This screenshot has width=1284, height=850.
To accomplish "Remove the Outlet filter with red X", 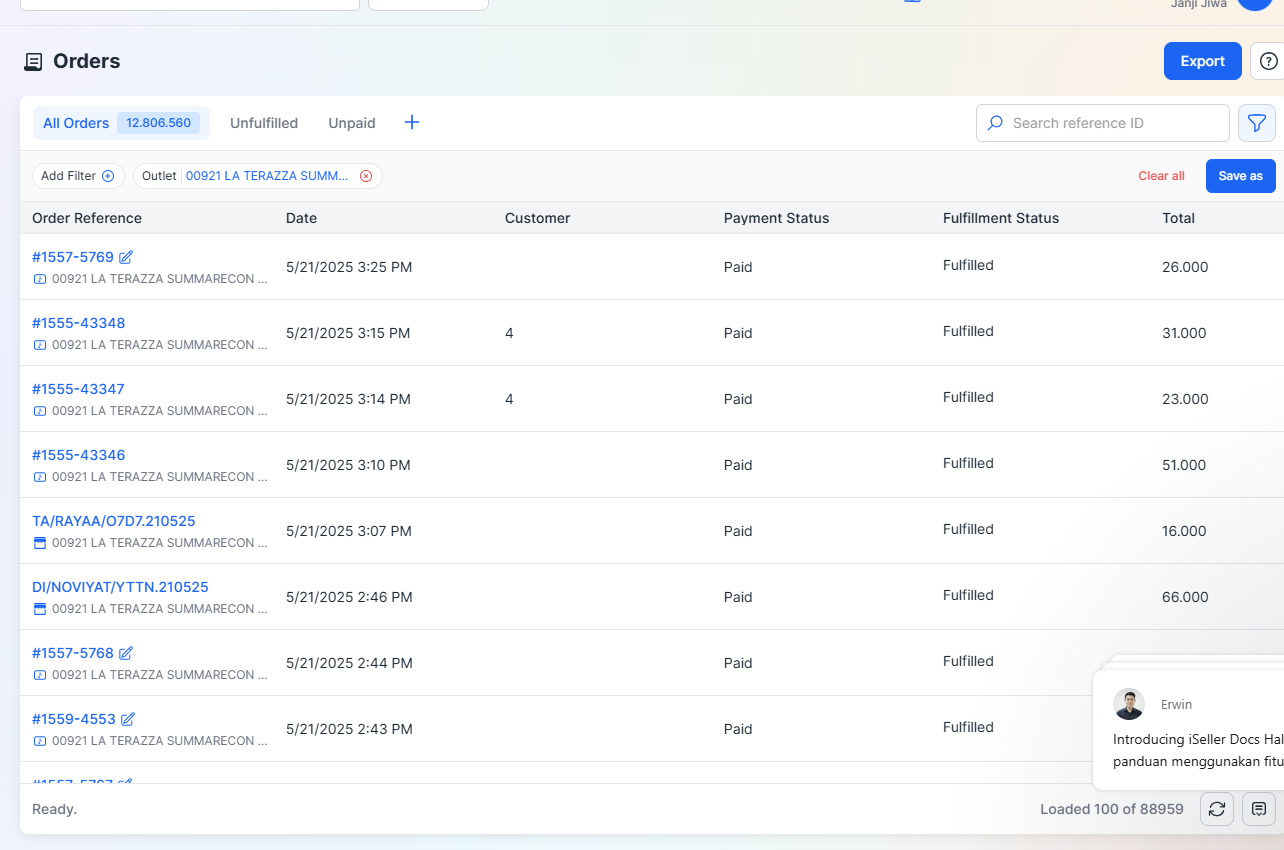I will [366, 176].
